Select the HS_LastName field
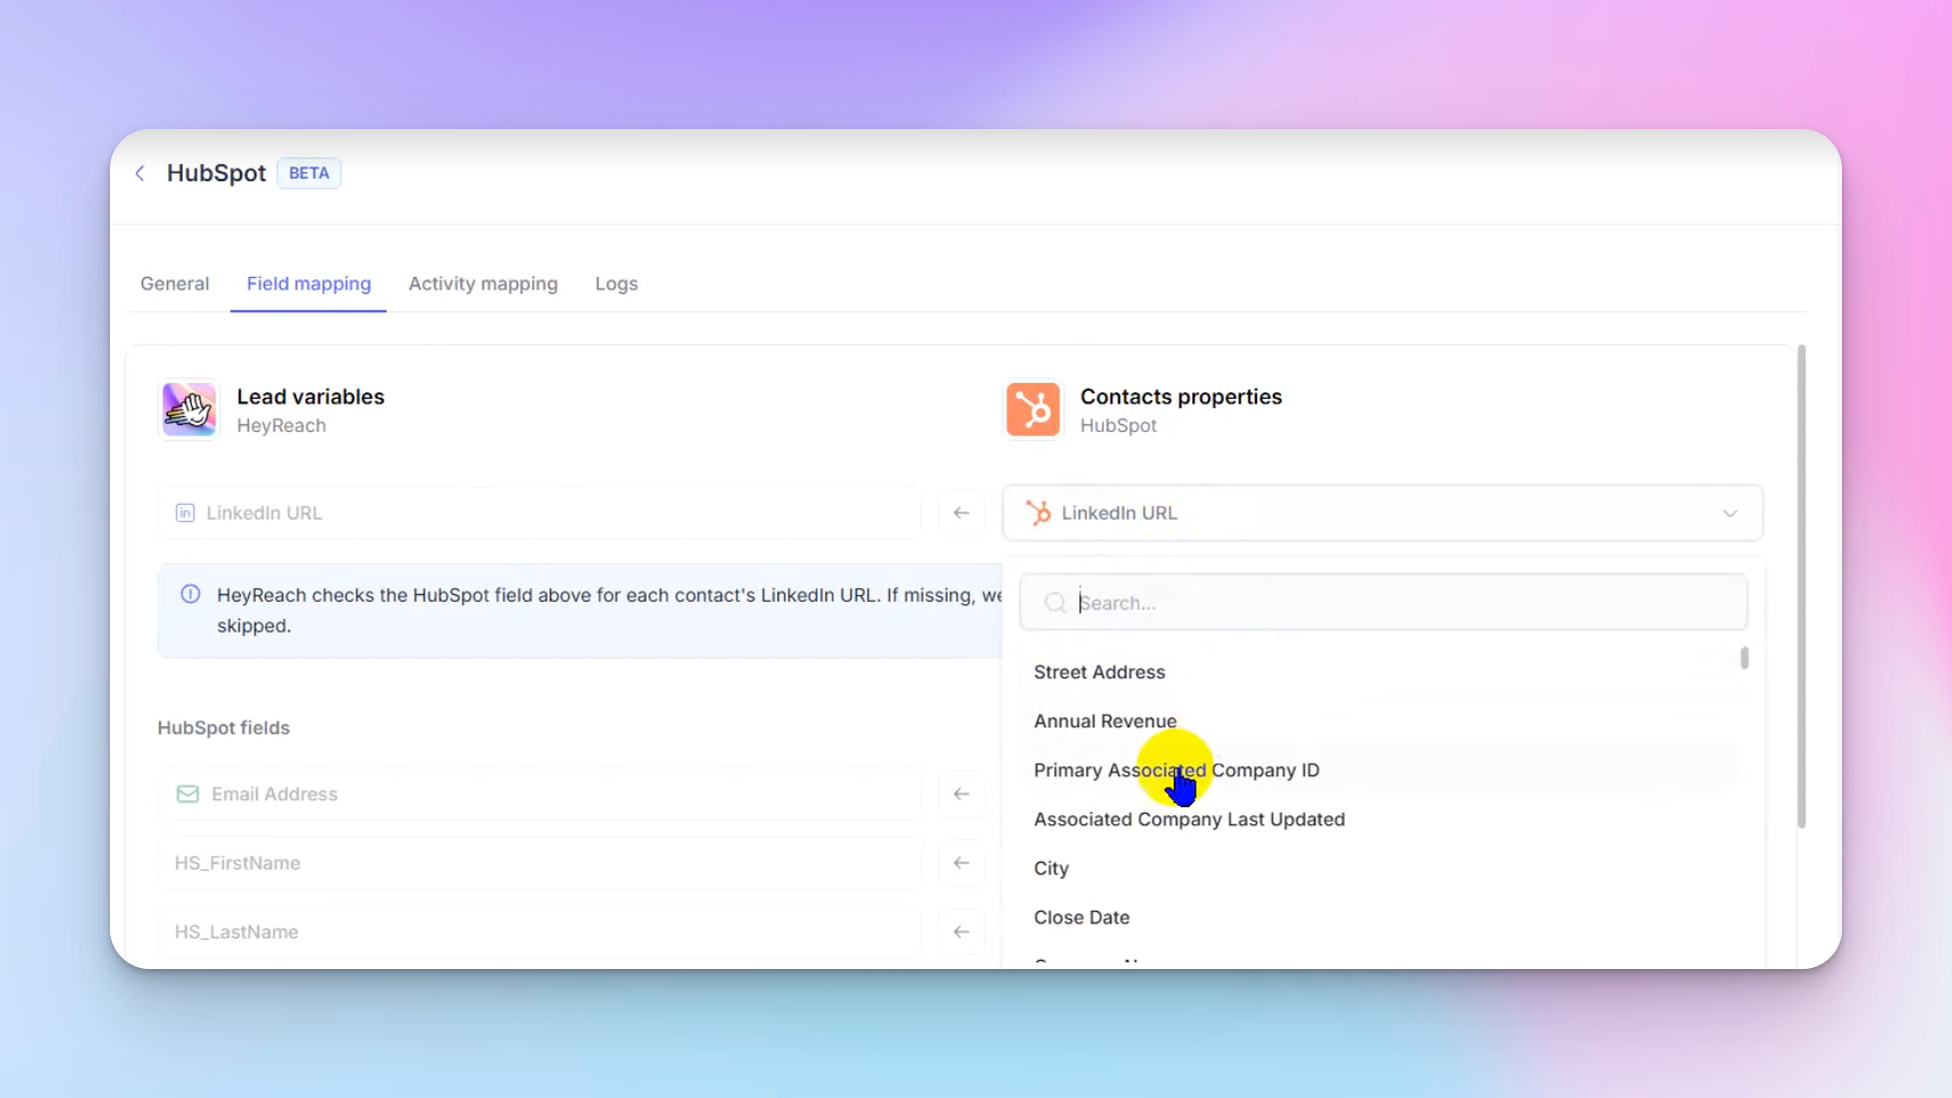Image resolution: width=1952 pixels, height=1098 pixels. pyautogui.click(x=539, y=932)
